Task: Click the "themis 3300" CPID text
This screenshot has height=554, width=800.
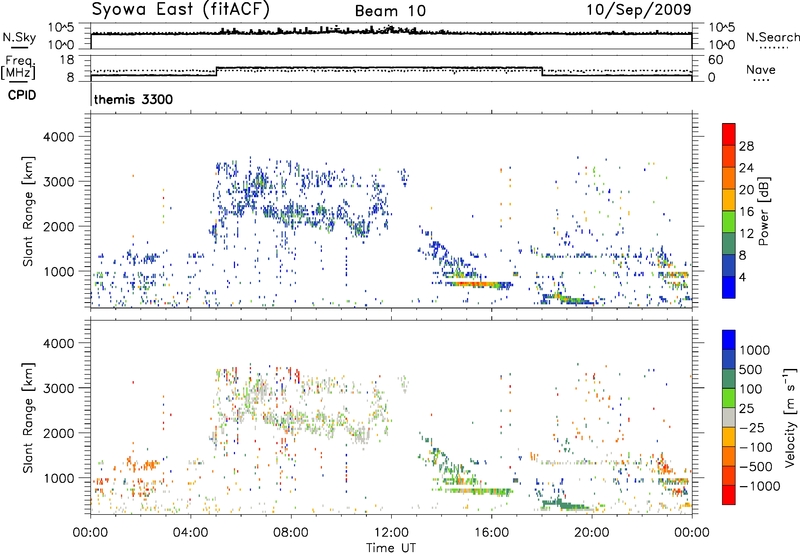Action: [x=133, y=99]
